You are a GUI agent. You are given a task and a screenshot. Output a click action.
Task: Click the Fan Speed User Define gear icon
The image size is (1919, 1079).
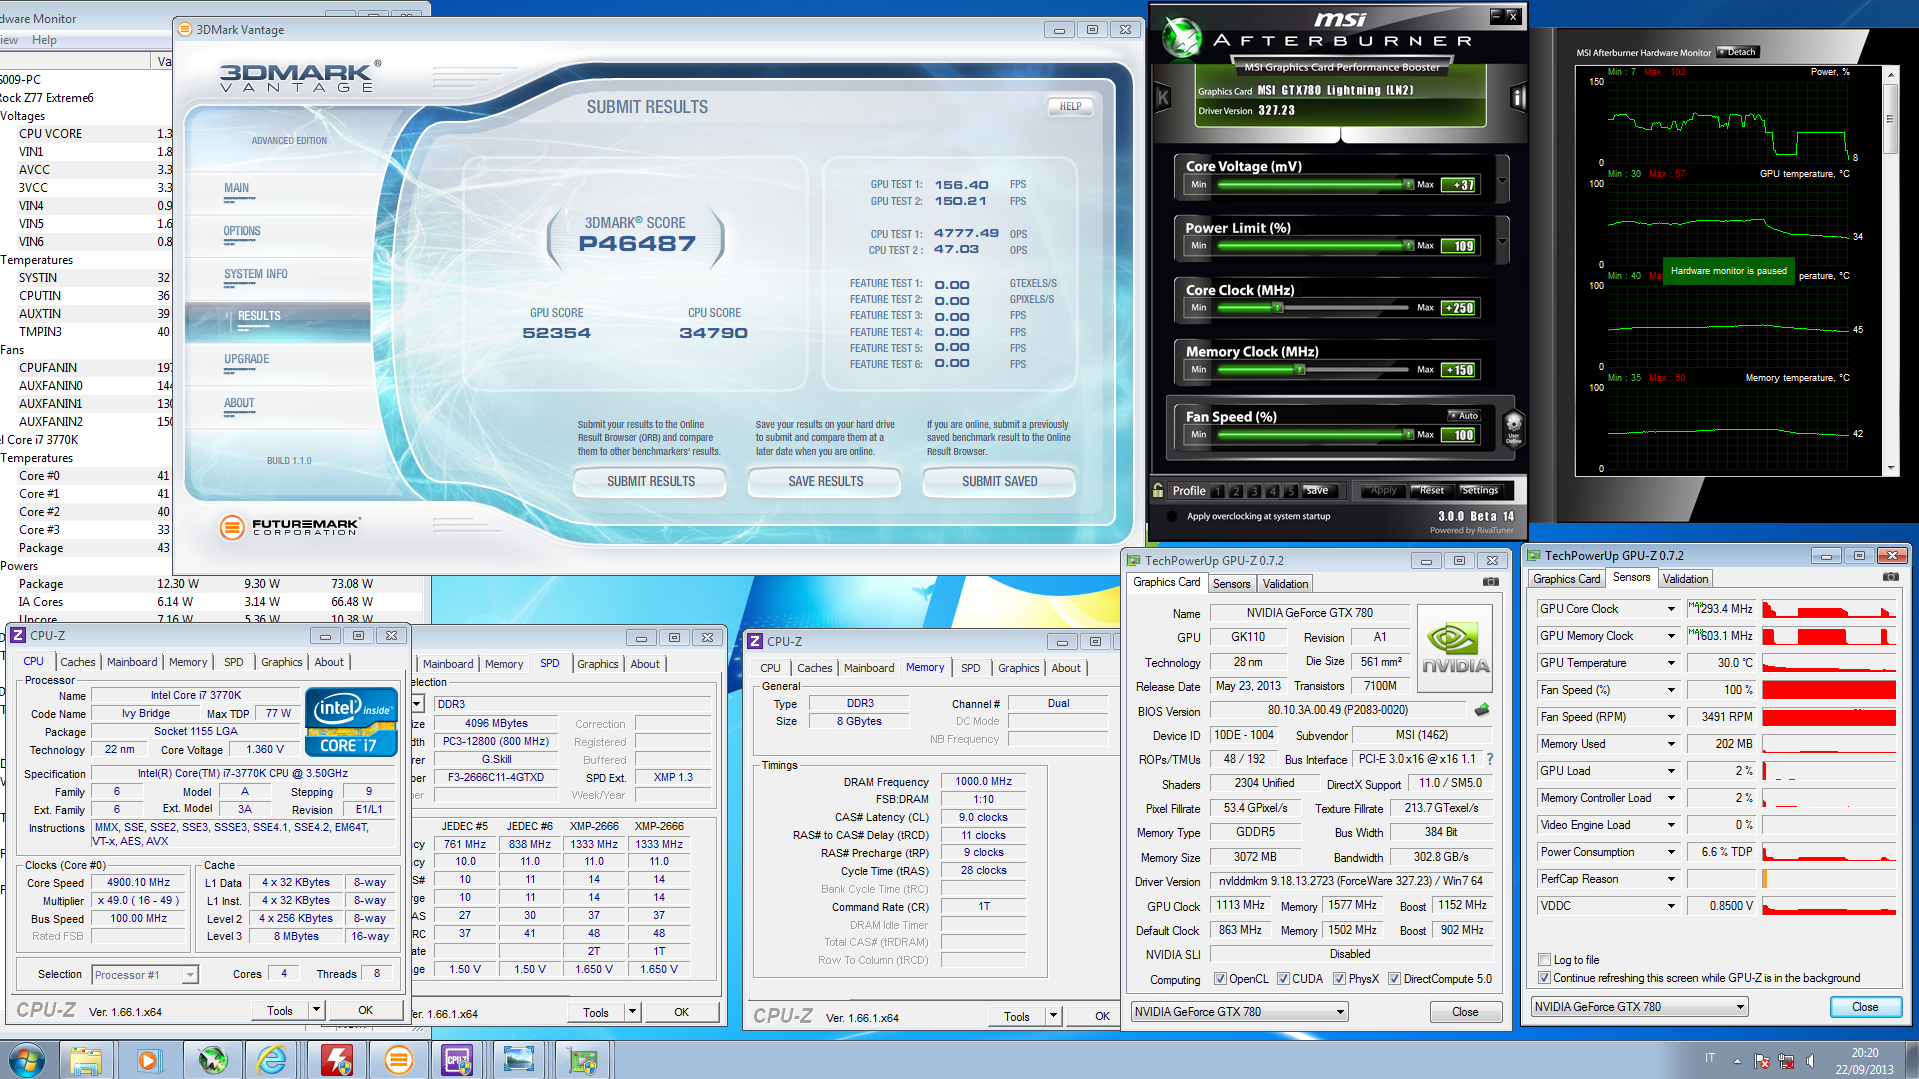coord(1513,427)
